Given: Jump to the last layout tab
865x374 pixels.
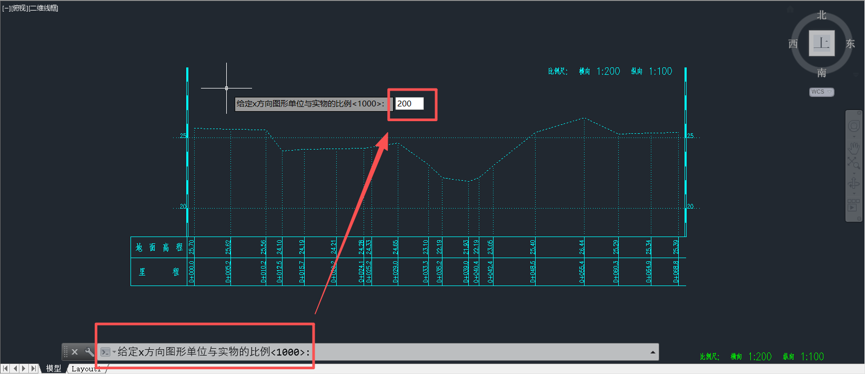Looking at the screenshot, I should coord(33,368).
